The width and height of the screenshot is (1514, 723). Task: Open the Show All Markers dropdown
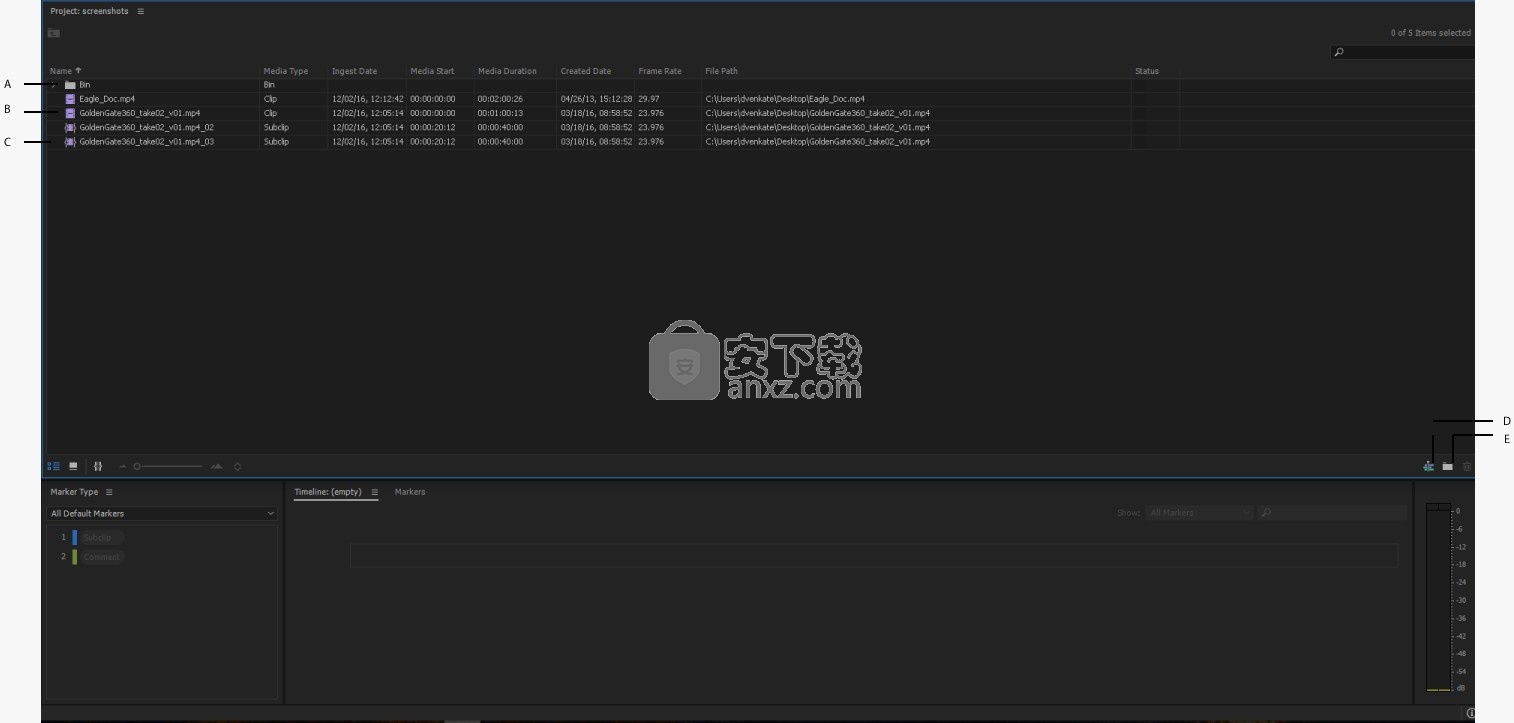(x=1199, y=513)
